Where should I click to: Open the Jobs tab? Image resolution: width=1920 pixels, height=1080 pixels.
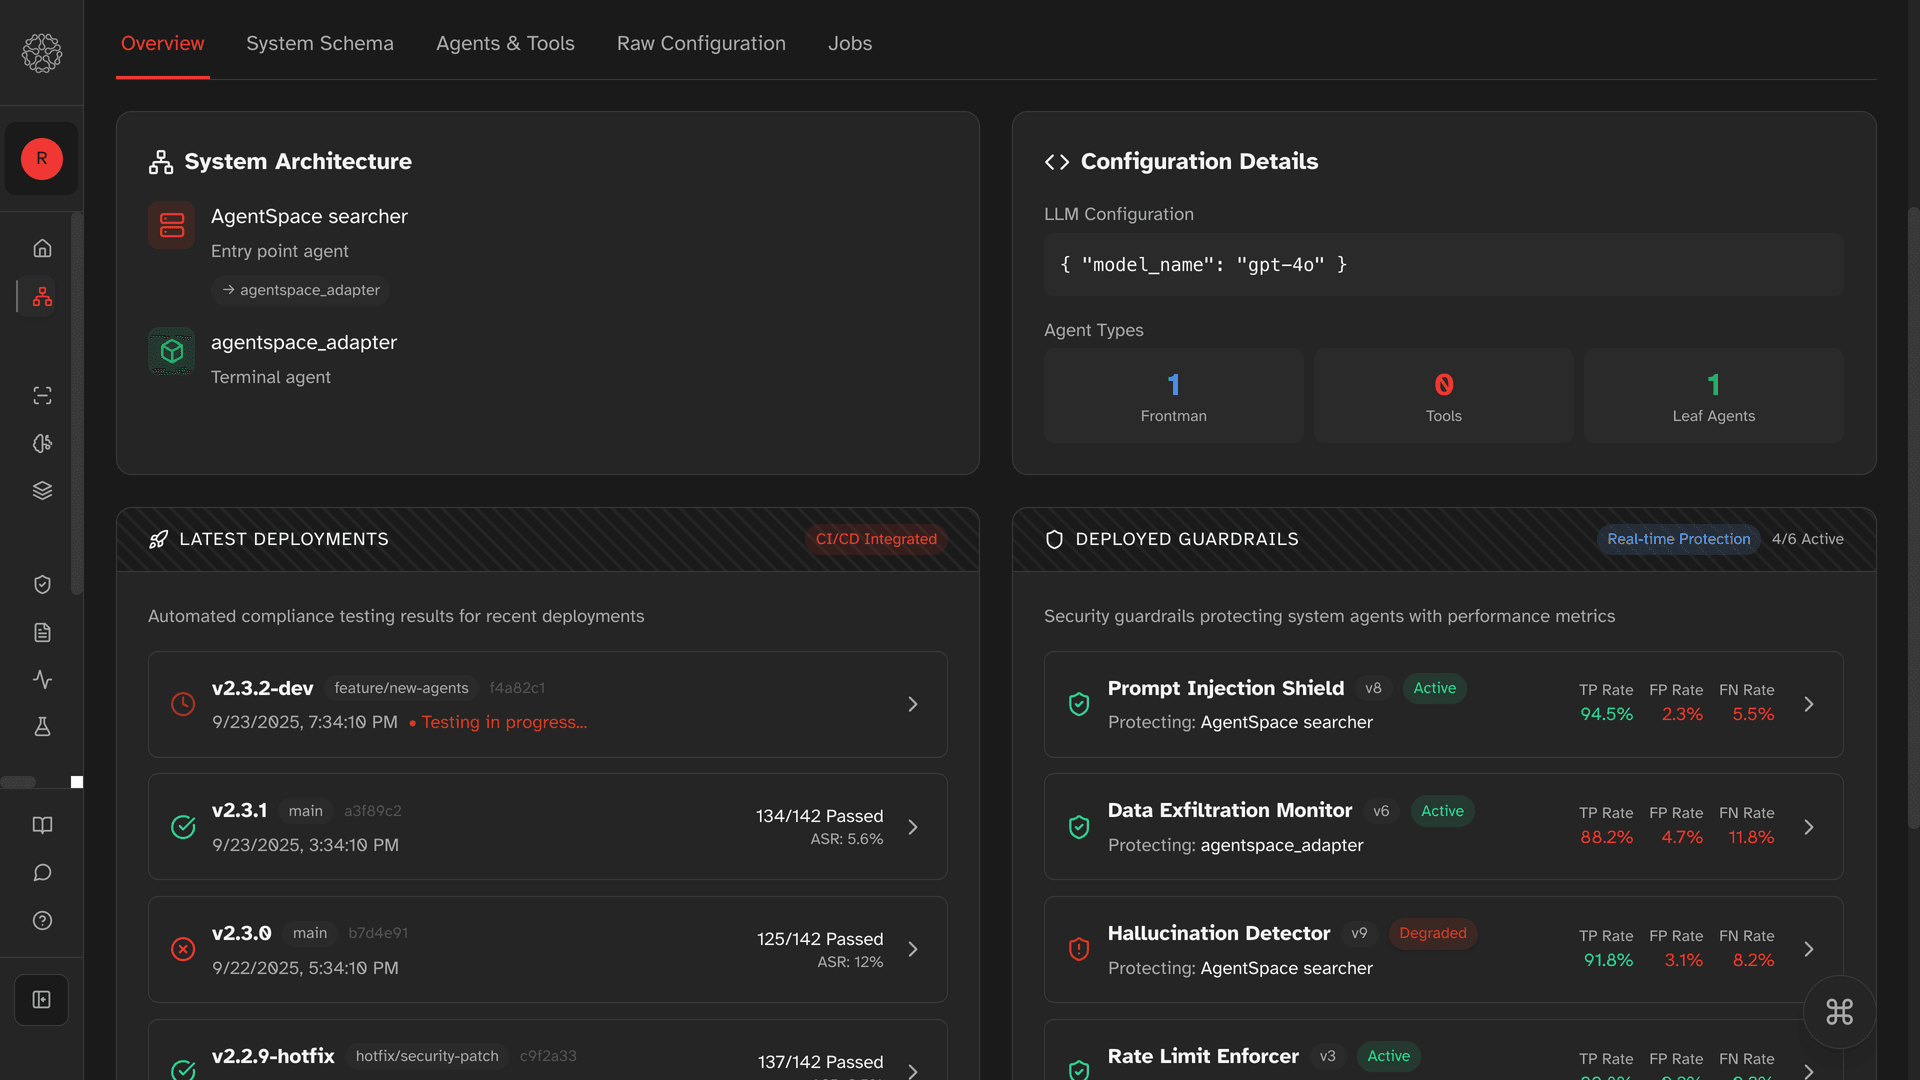coord(849,43)
